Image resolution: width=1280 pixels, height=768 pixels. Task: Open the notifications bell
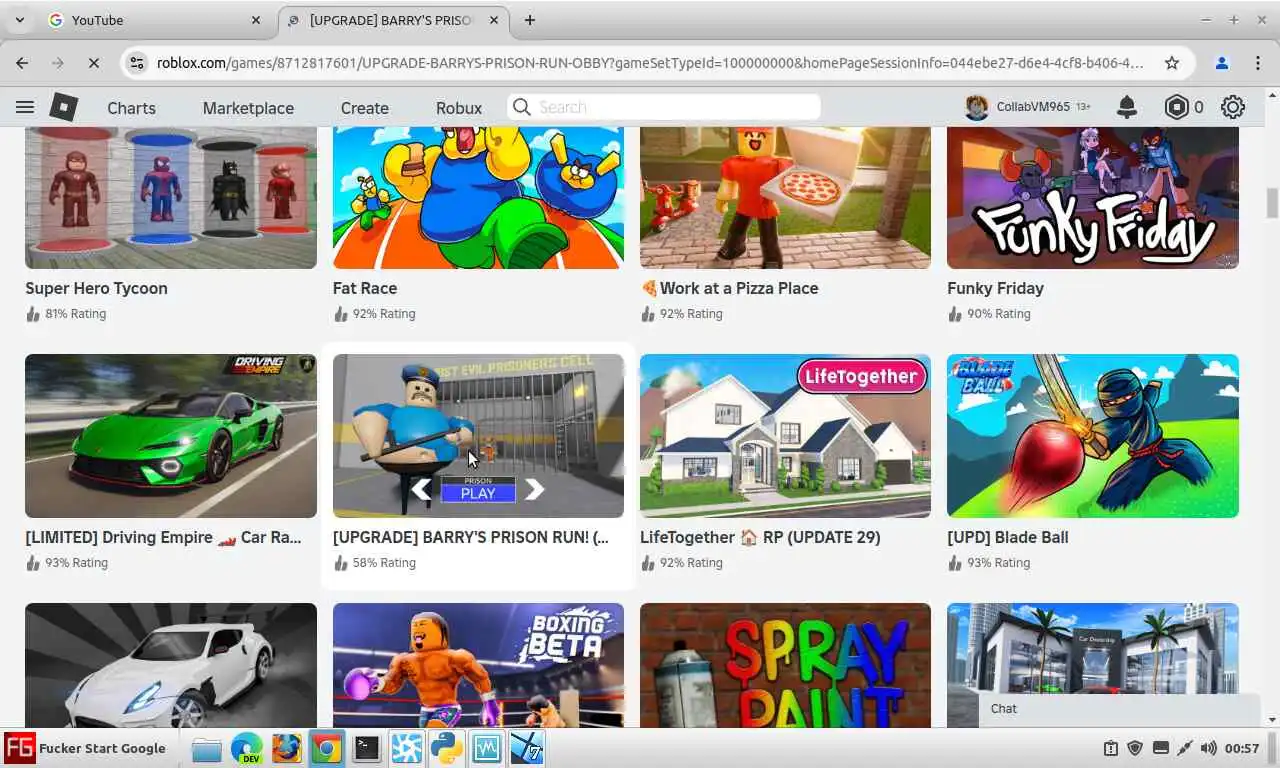tap(1127, 107)
